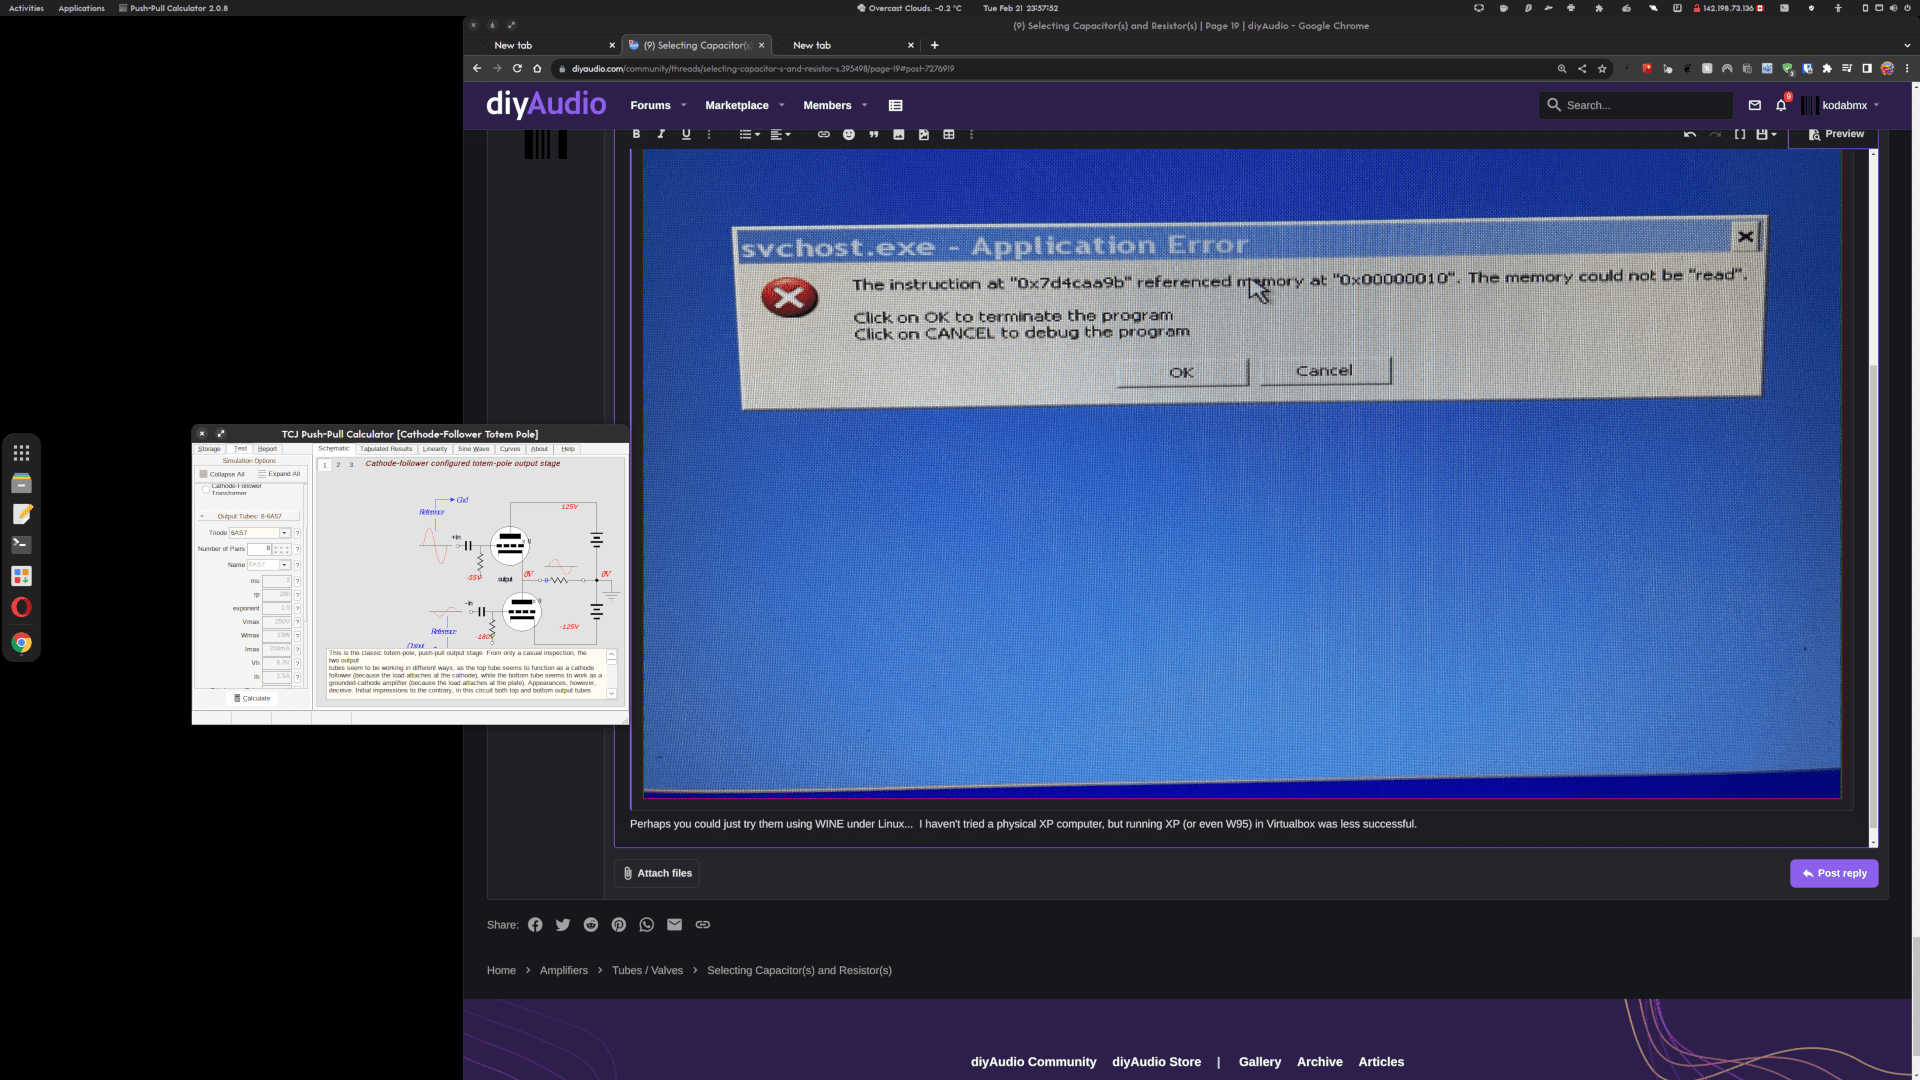This screenshot has width=1920, height=1080.
Task: Redo the last edit in the editor
Action: click(x=1715, y=134)
